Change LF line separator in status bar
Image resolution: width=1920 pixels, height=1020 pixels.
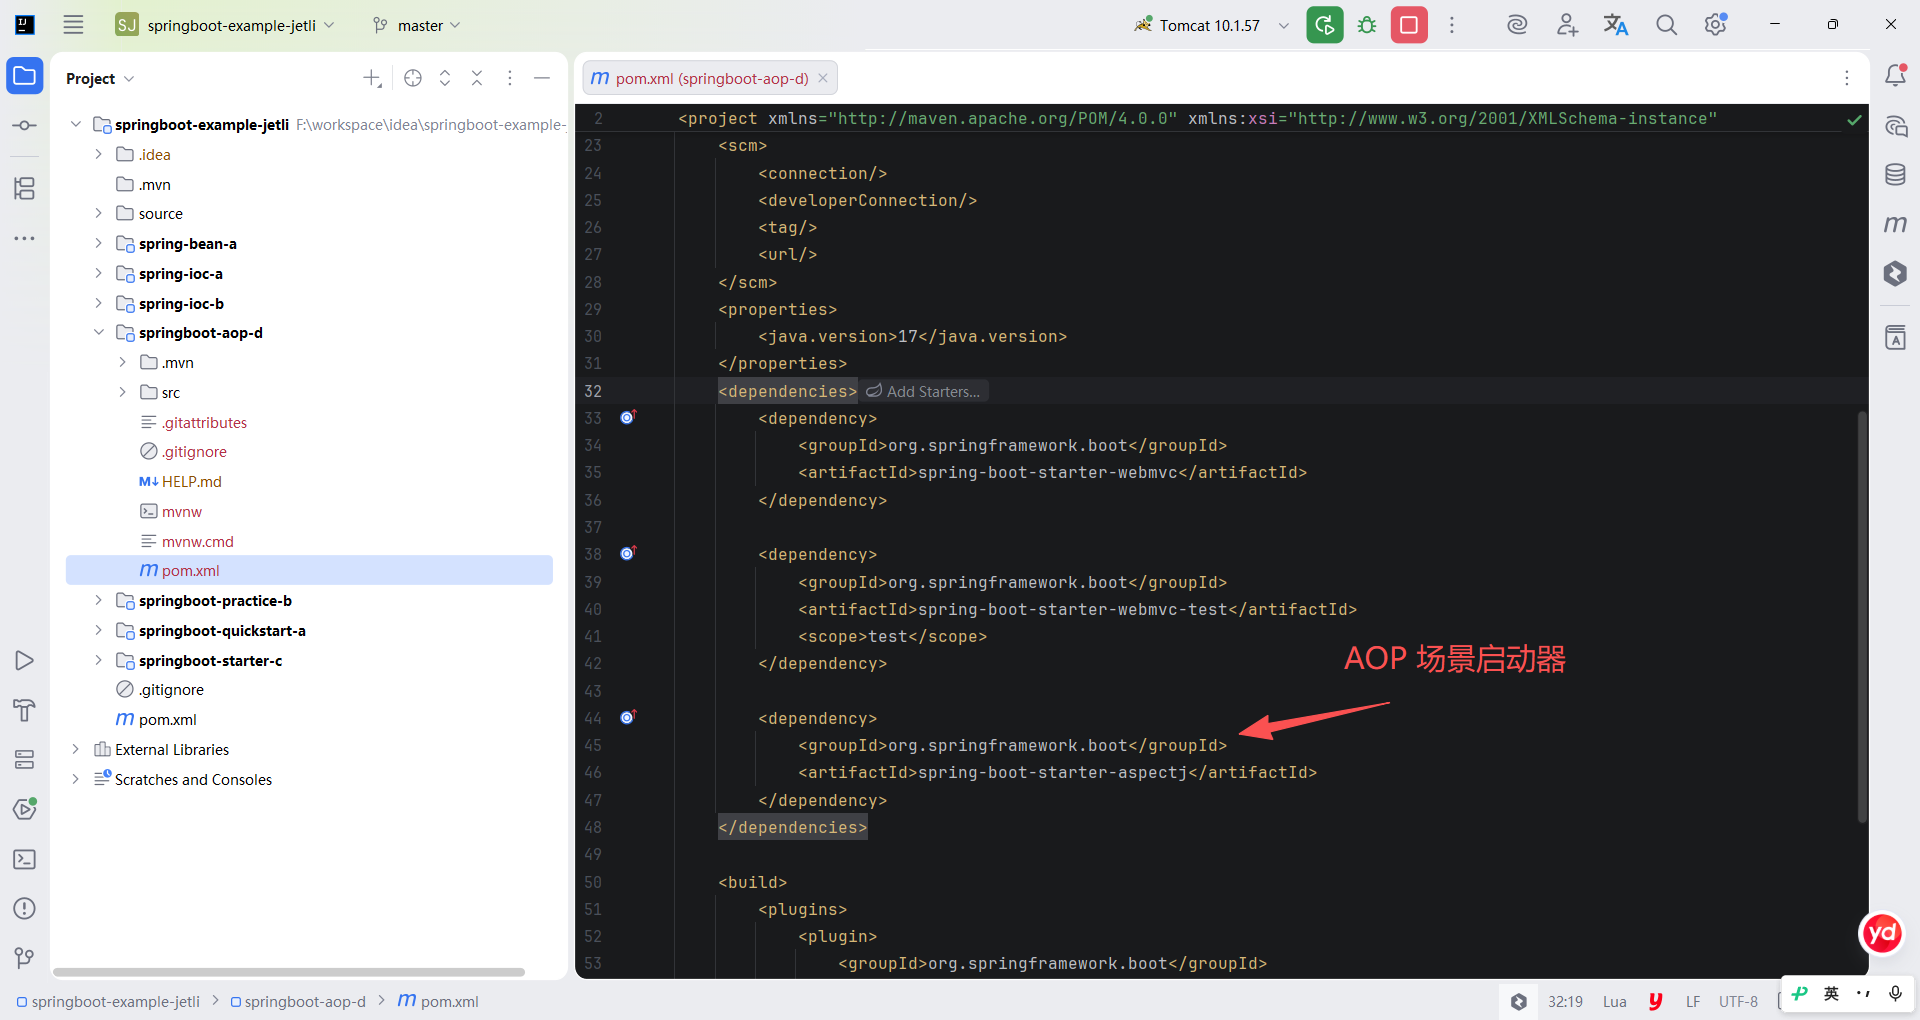click(x=1692, y=1001)
